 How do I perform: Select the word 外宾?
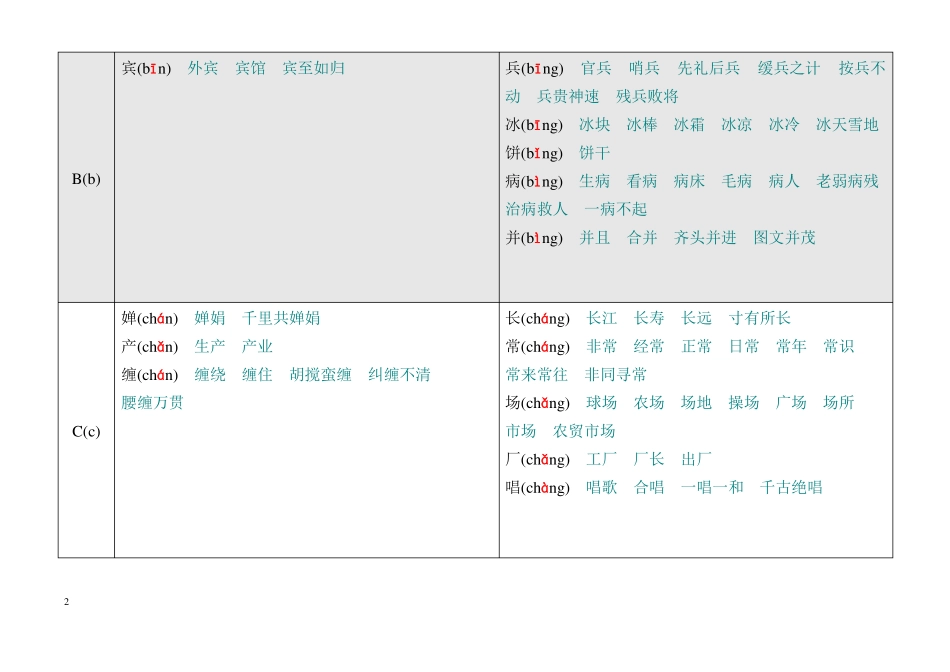pyautogui.click(x=203, y=68)
